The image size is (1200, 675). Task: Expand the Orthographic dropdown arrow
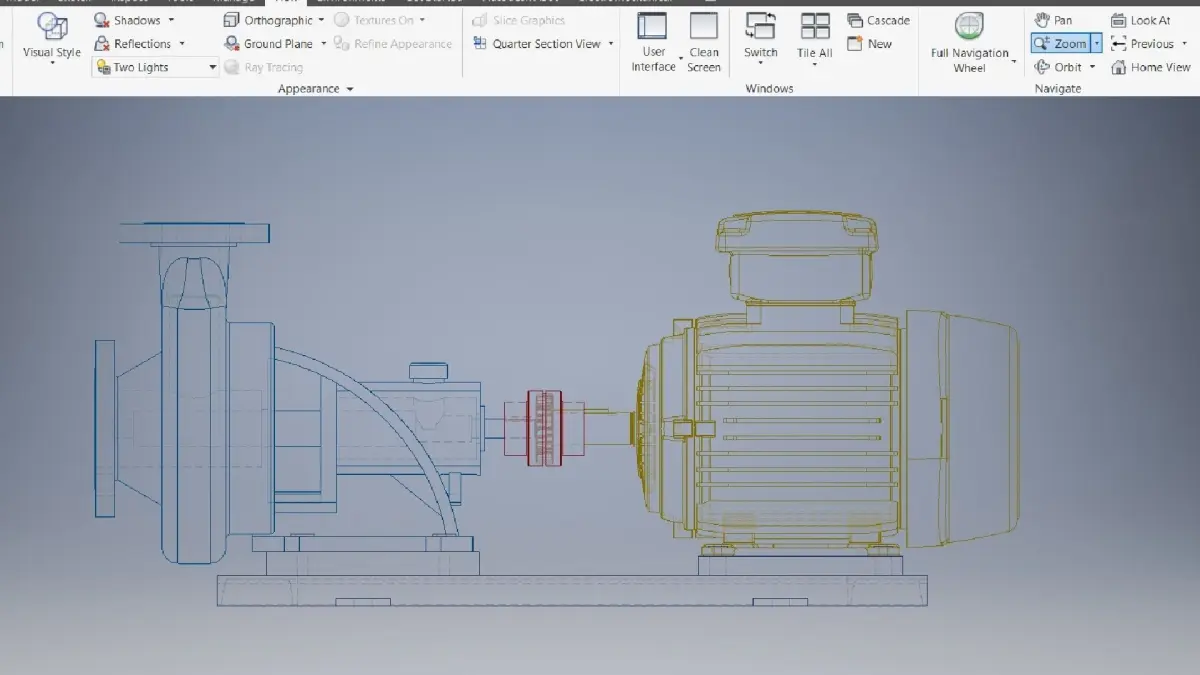(x=322, y=20)
